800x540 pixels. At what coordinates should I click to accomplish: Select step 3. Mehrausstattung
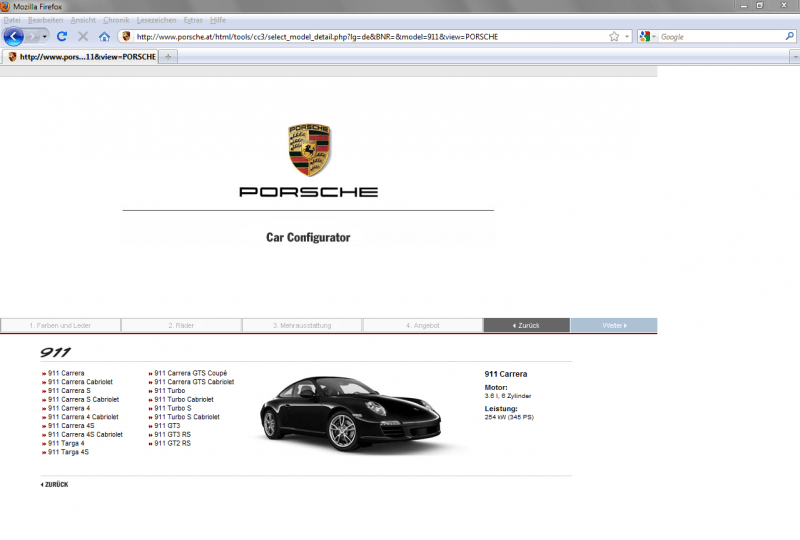(302, 325)
